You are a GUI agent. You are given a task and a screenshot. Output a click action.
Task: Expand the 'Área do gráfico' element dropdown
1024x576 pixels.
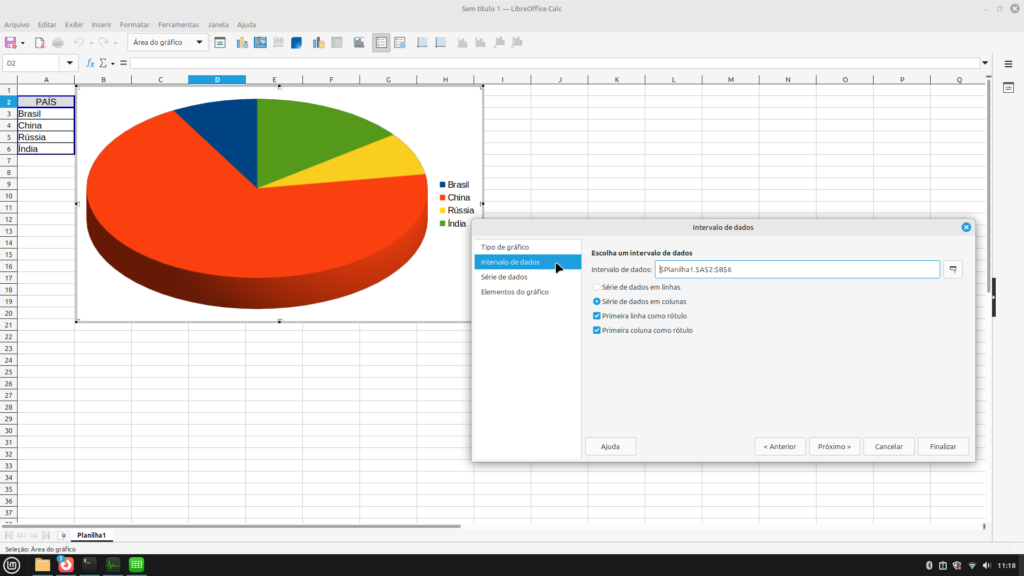point(200,43)
